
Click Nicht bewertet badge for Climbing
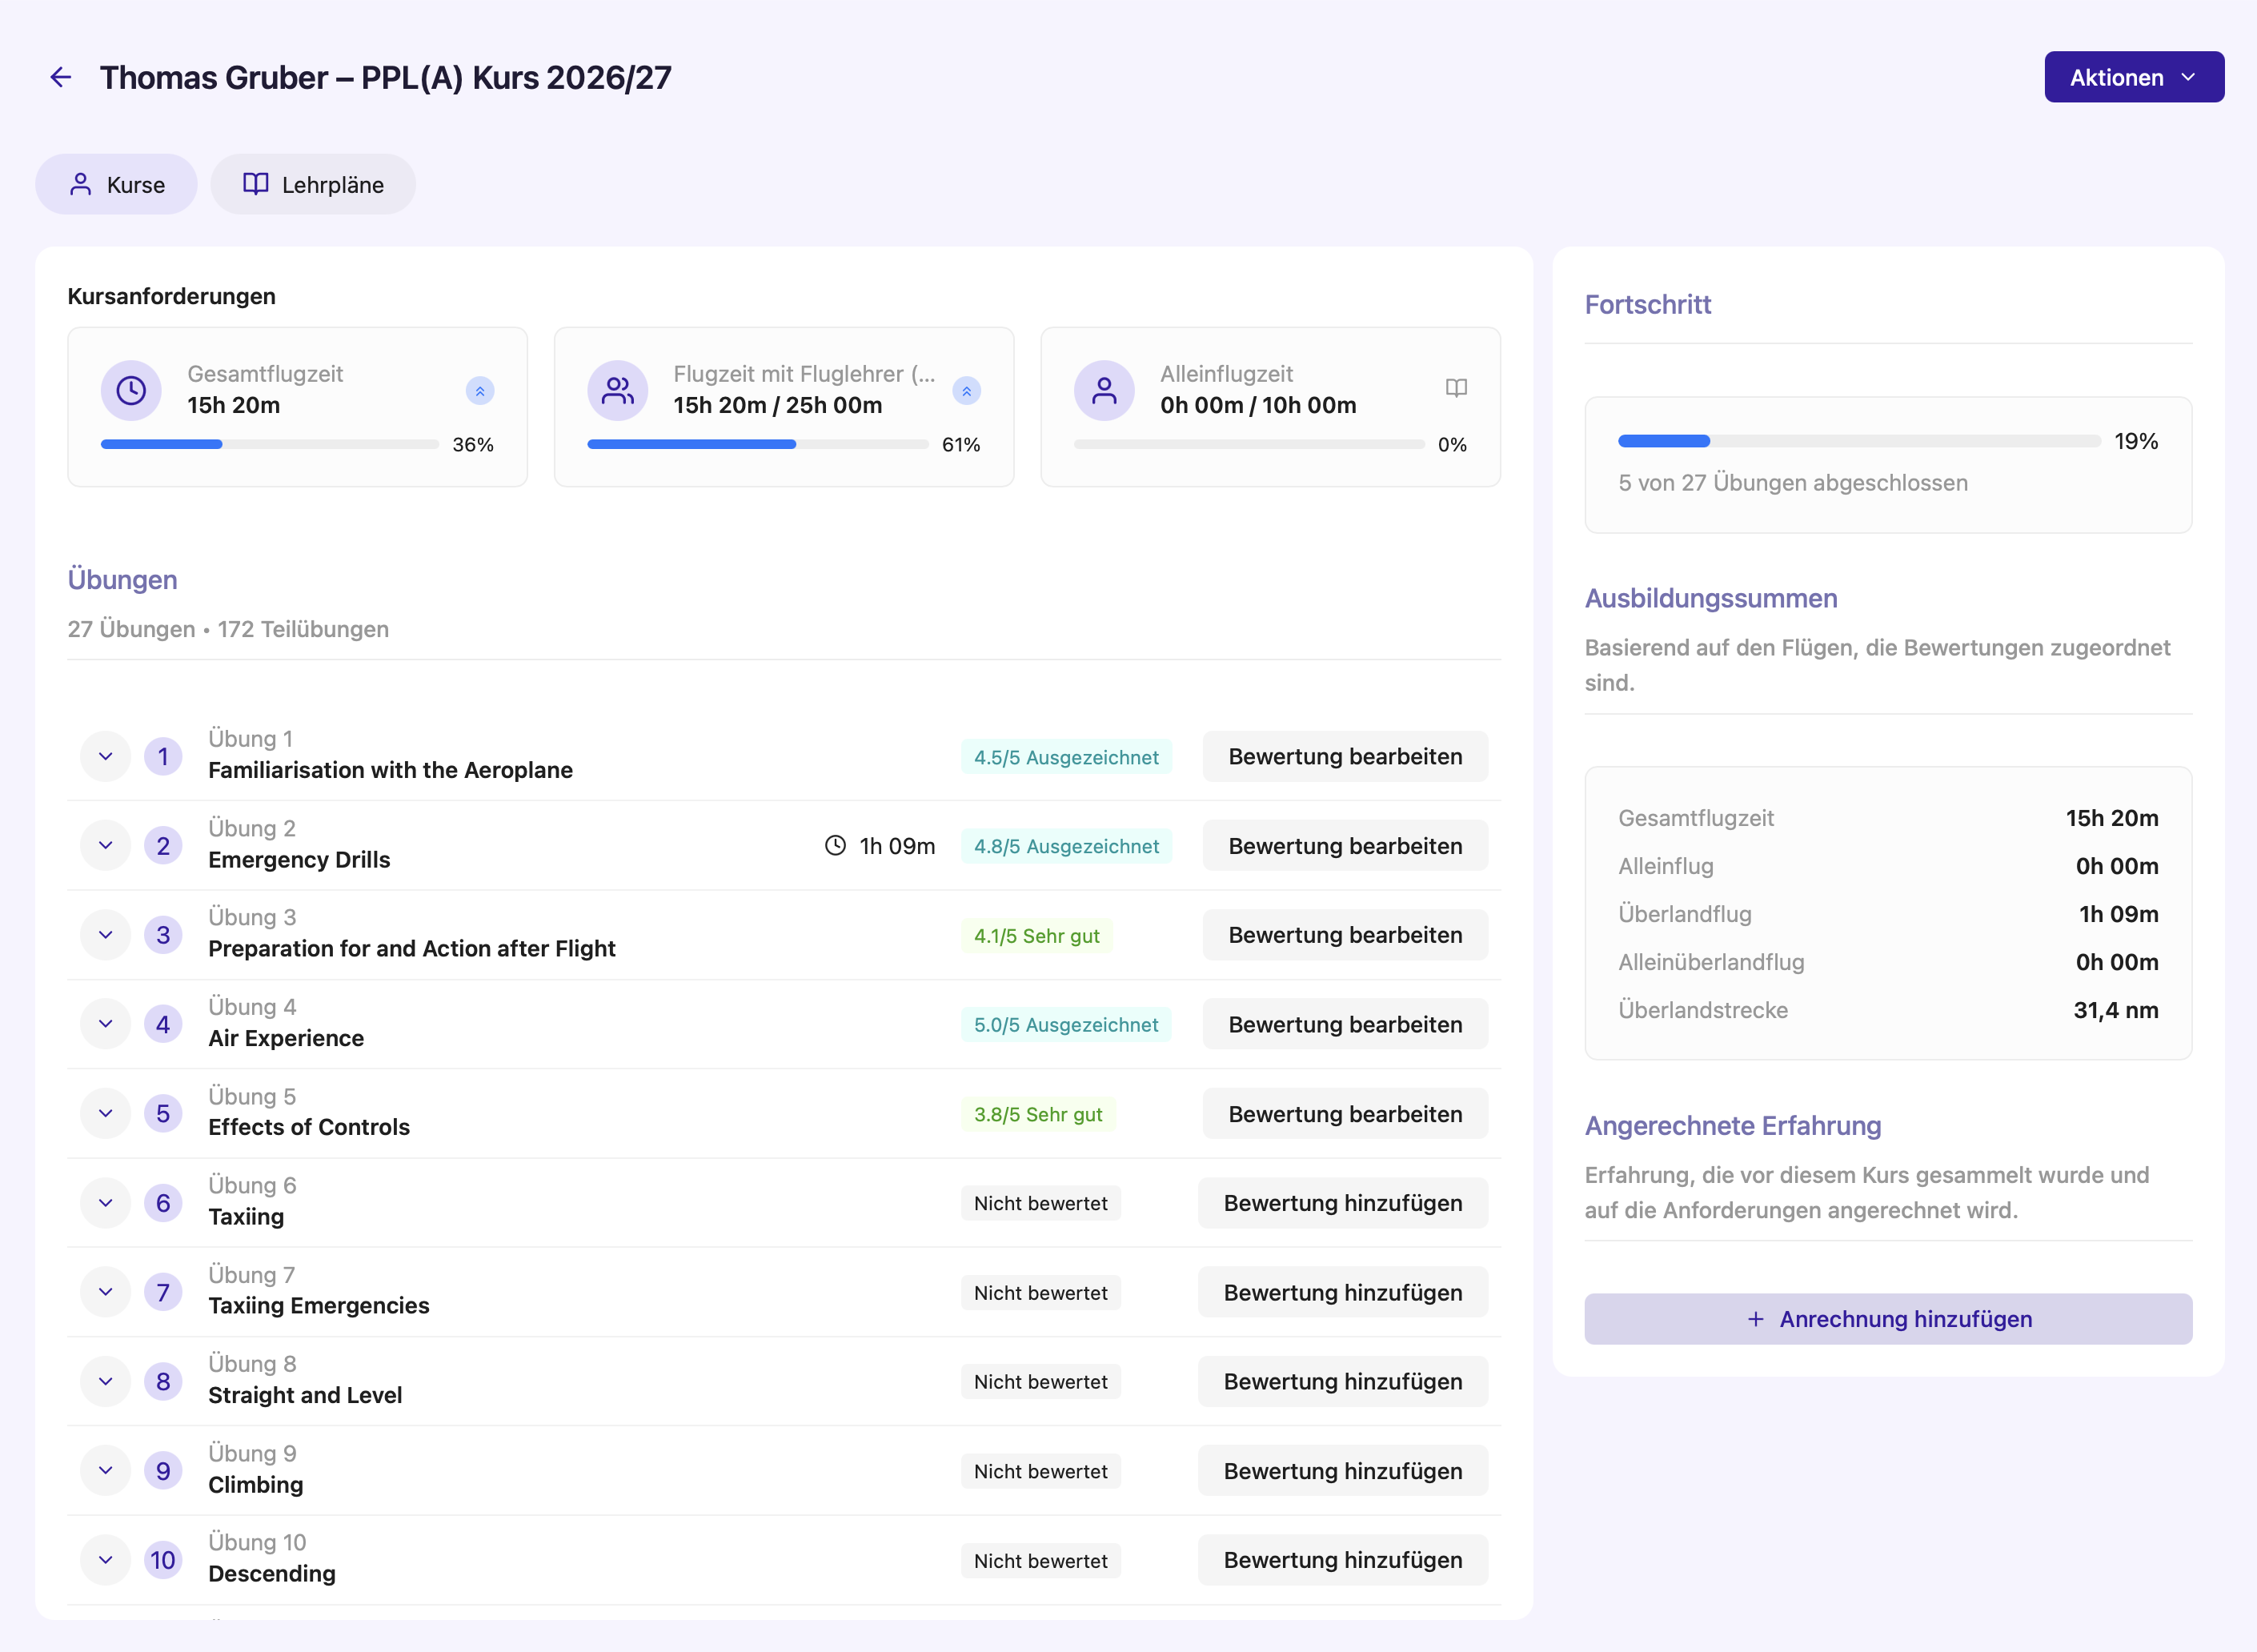click(x=1041, y=1471)
